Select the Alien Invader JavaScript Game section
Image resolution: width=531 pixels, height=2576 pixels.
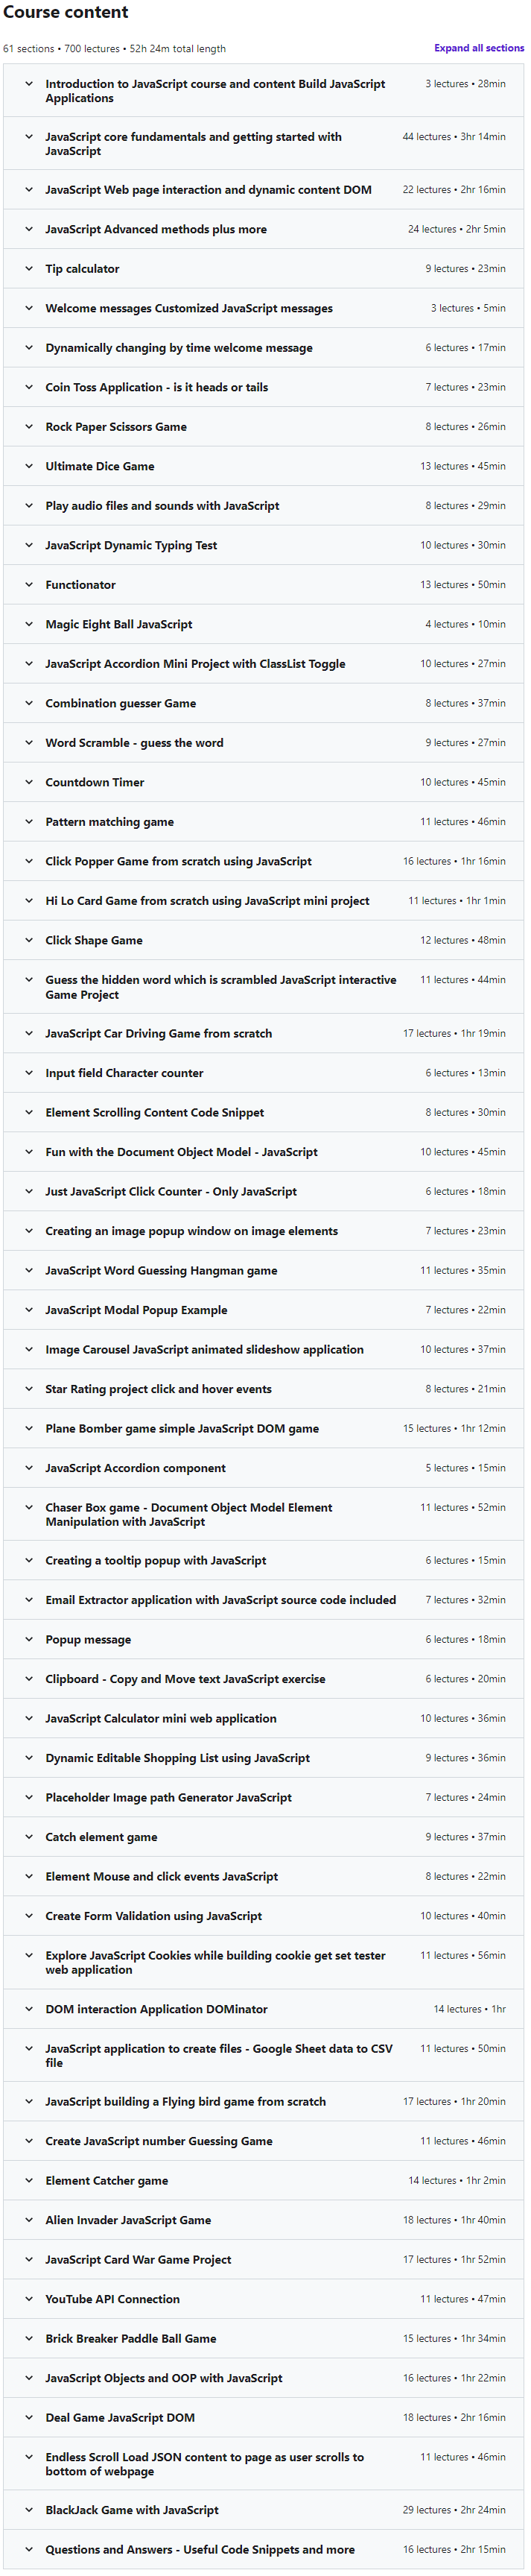pos(128,2219)
